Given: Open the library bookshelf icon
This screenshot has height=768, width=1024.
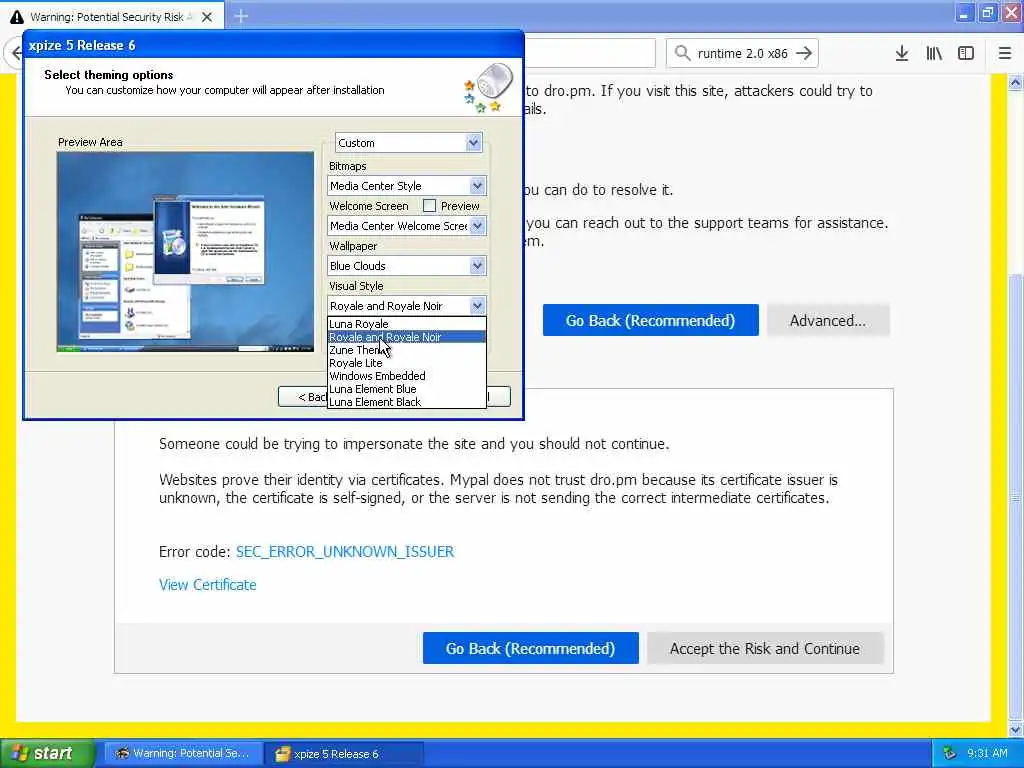Looking at the screenshot, I should pos(934,54).
